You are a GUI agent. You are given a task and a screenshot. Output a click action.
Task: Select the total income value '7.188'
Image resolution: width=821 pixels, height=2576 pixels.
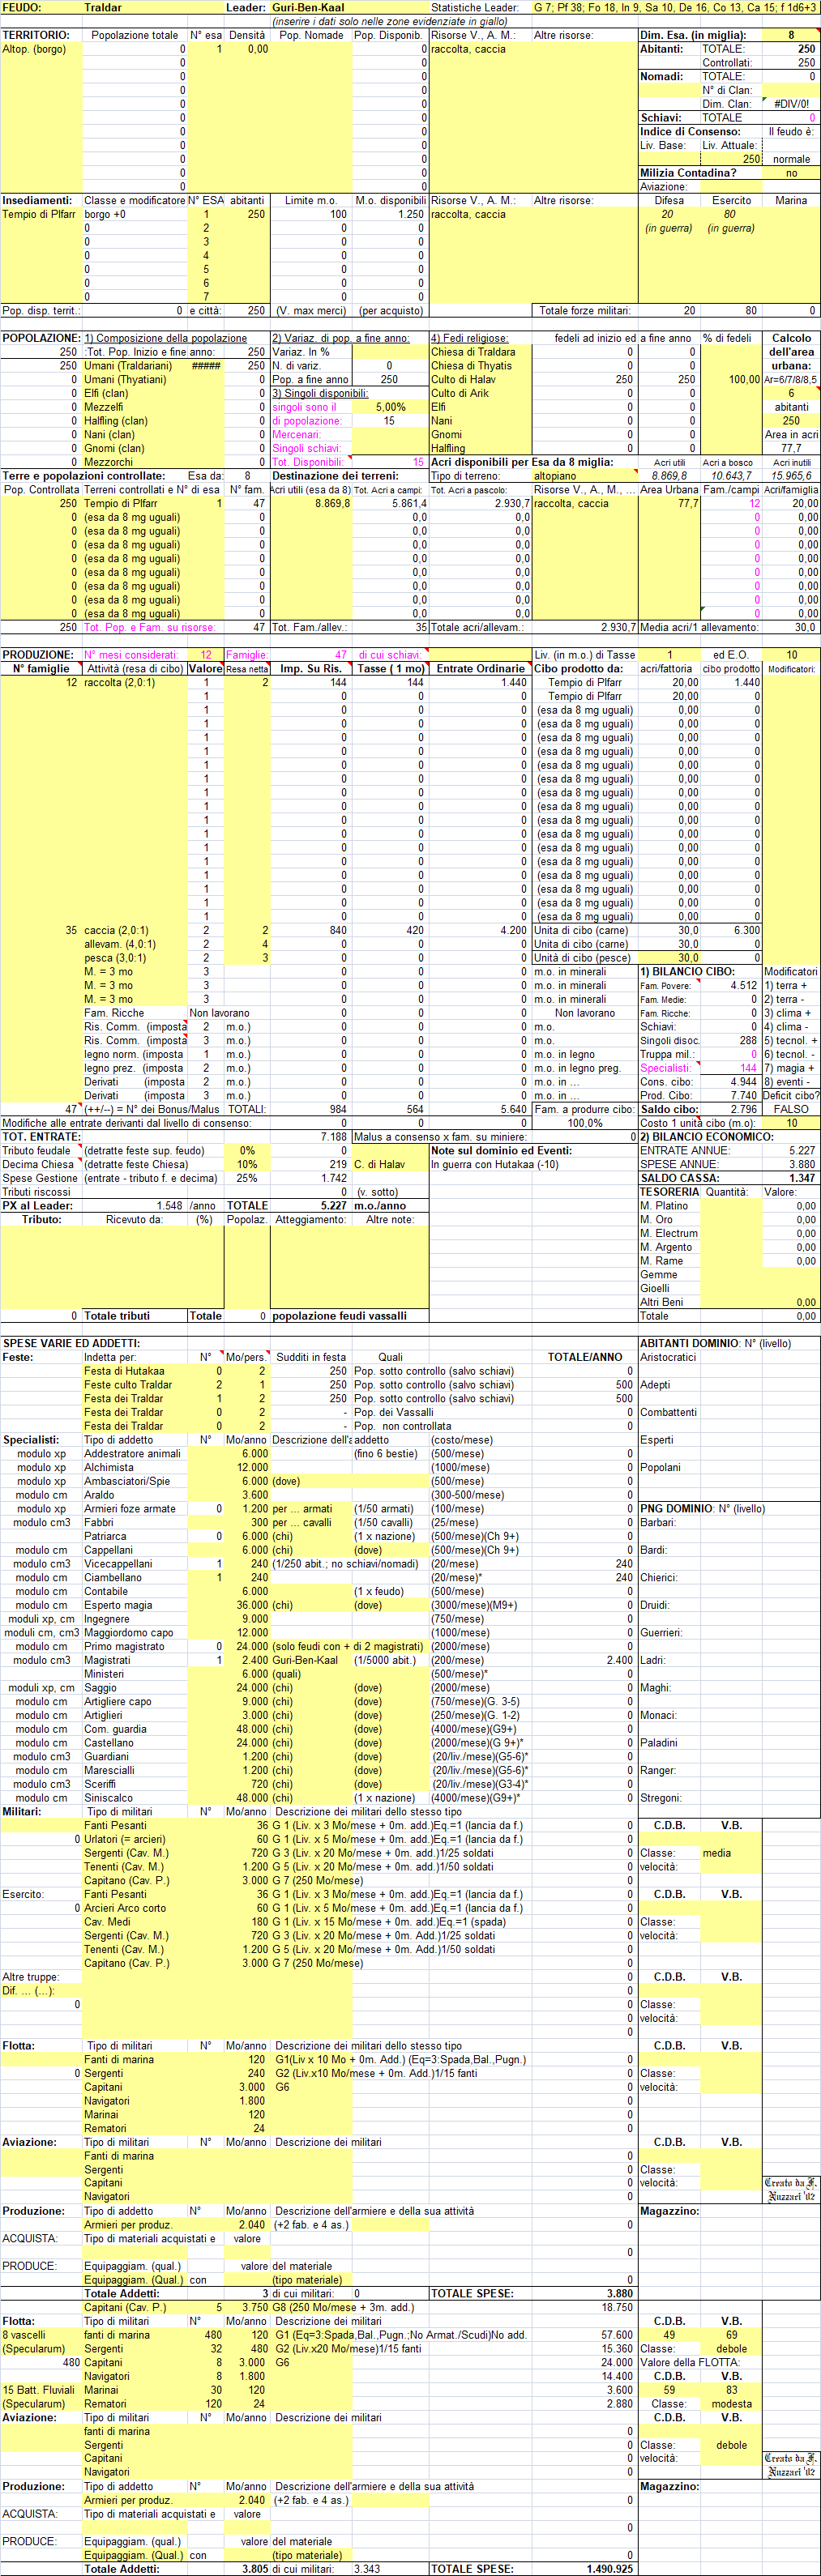333,1137
